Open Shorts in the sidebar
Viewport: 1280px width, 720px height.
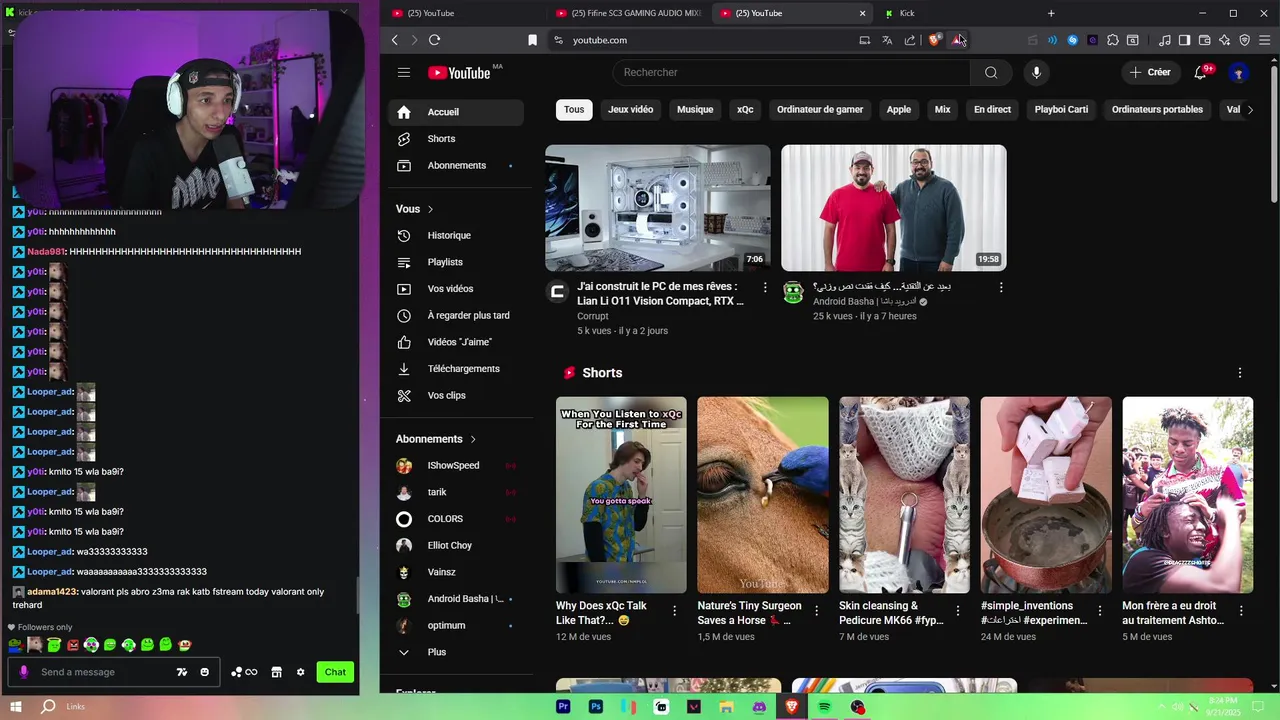coord(455,139)
